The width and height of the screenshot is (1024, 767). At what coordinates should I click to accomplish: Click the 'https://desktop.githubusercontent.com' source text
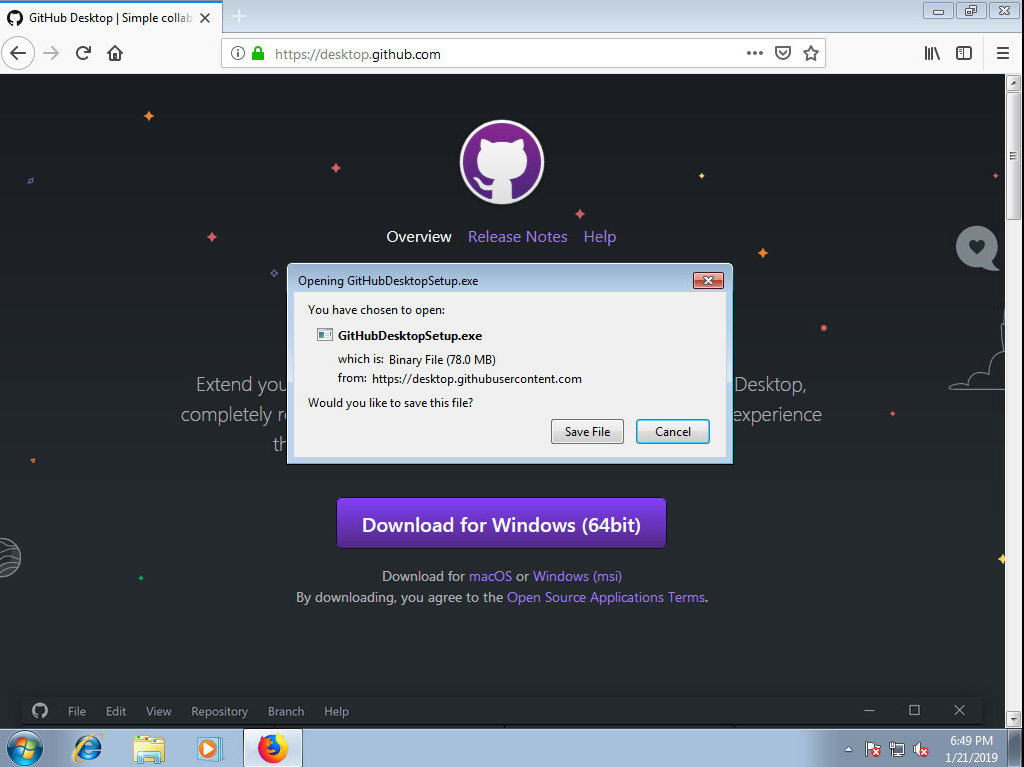[x=477, y=379]
